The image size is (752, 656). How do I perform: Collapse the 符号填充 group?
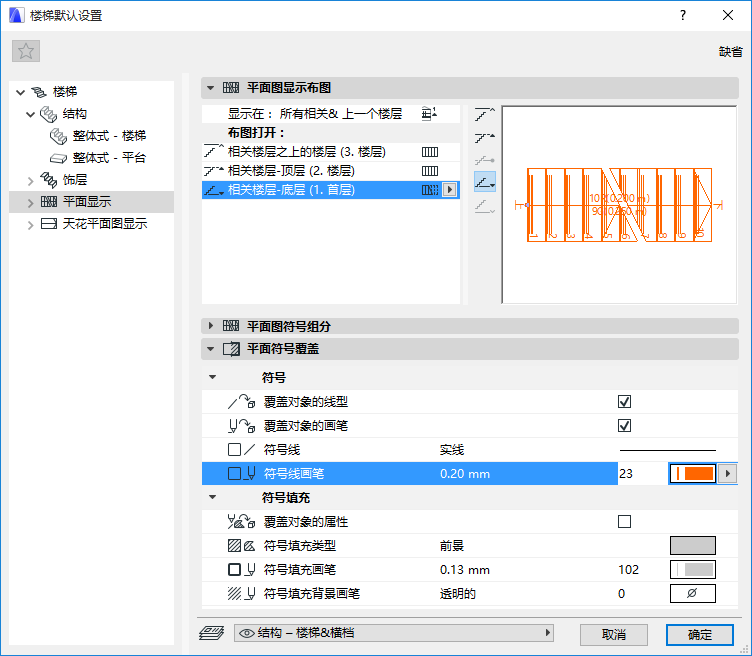tap(212, 497)
